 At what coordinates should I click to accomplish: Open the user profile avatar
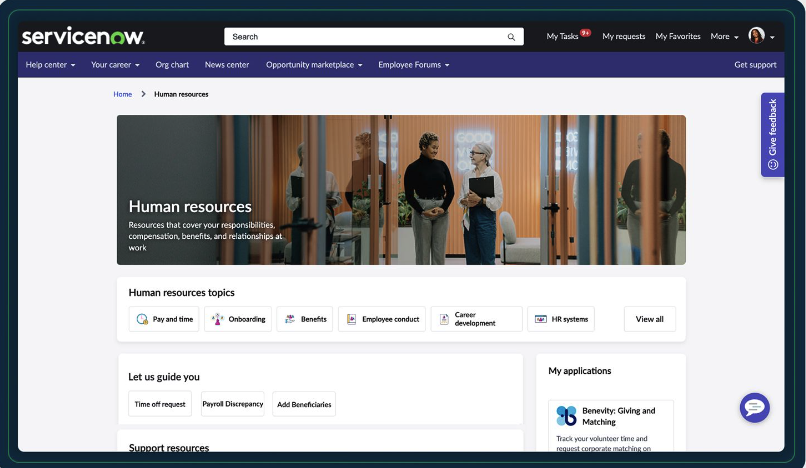[756, 35]
